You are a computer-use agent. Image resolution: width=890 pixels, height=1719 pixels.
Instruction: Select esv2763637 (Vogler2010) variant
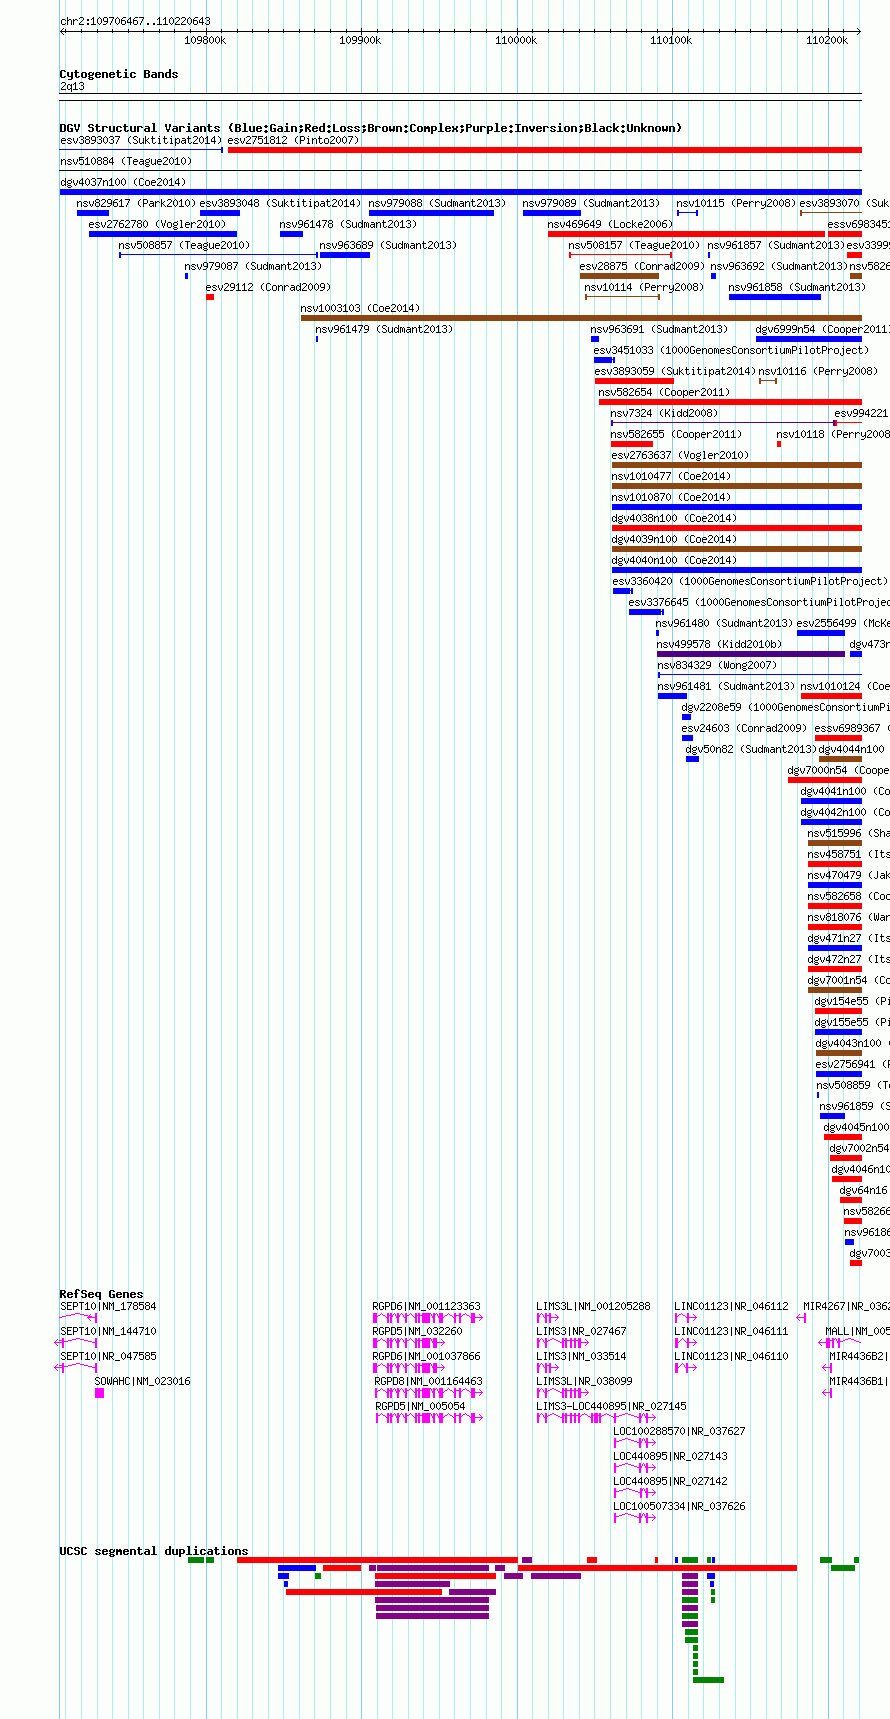coord(681,455)
